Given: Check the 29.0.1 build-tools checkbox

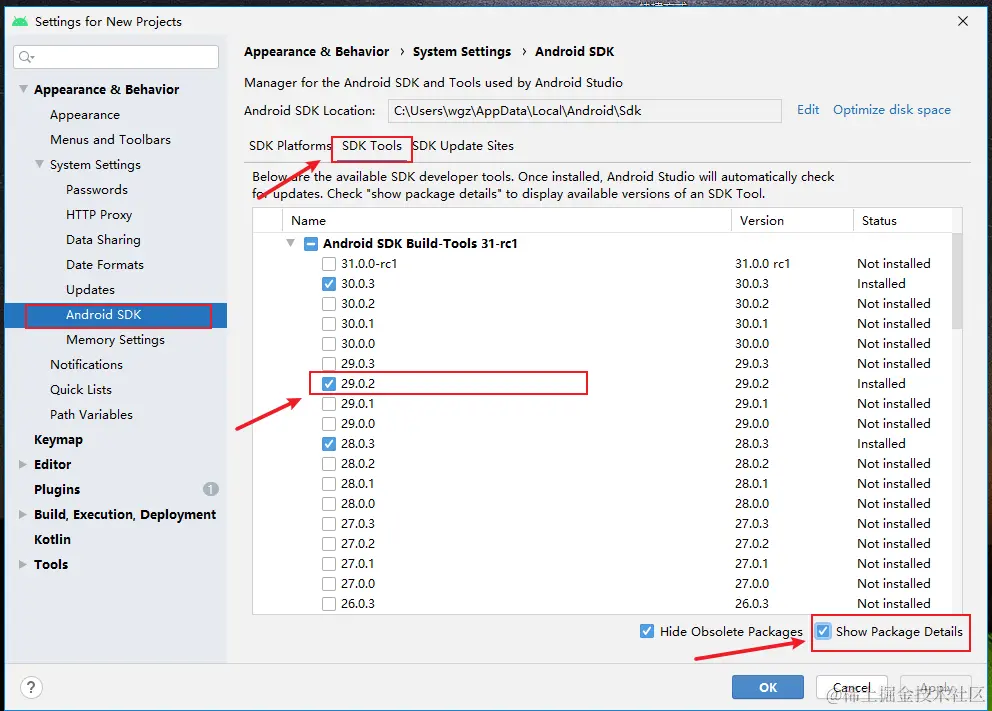Looking at the screenshot, I should click(329, 404).
